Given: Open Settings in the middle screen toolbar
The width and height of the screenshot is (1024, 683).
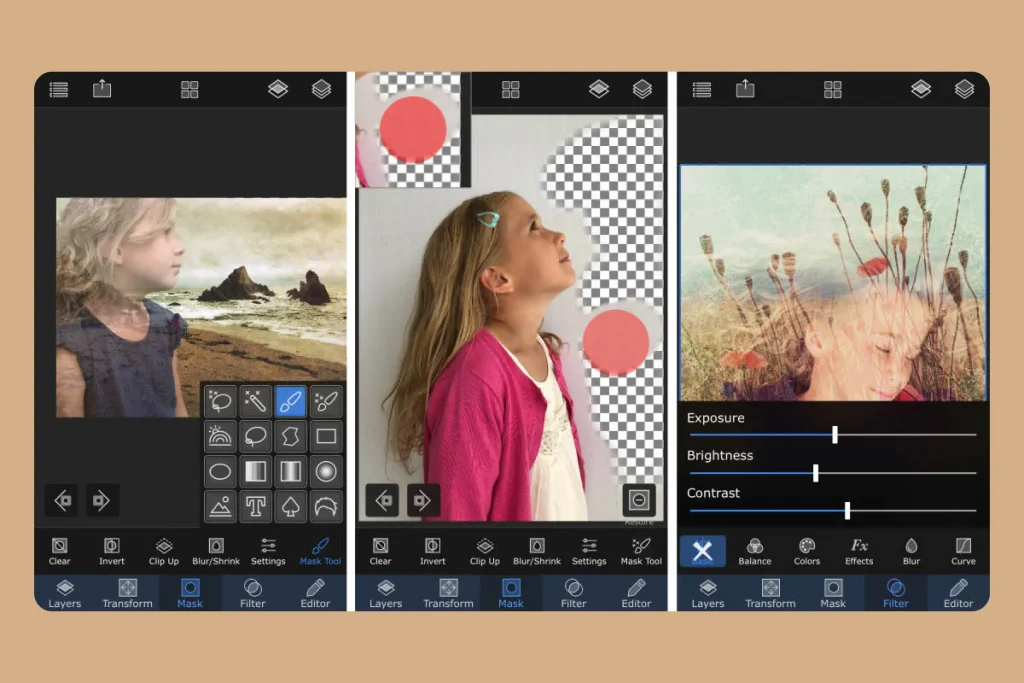Looking at the screenshot, I should (x=589, y=550).
